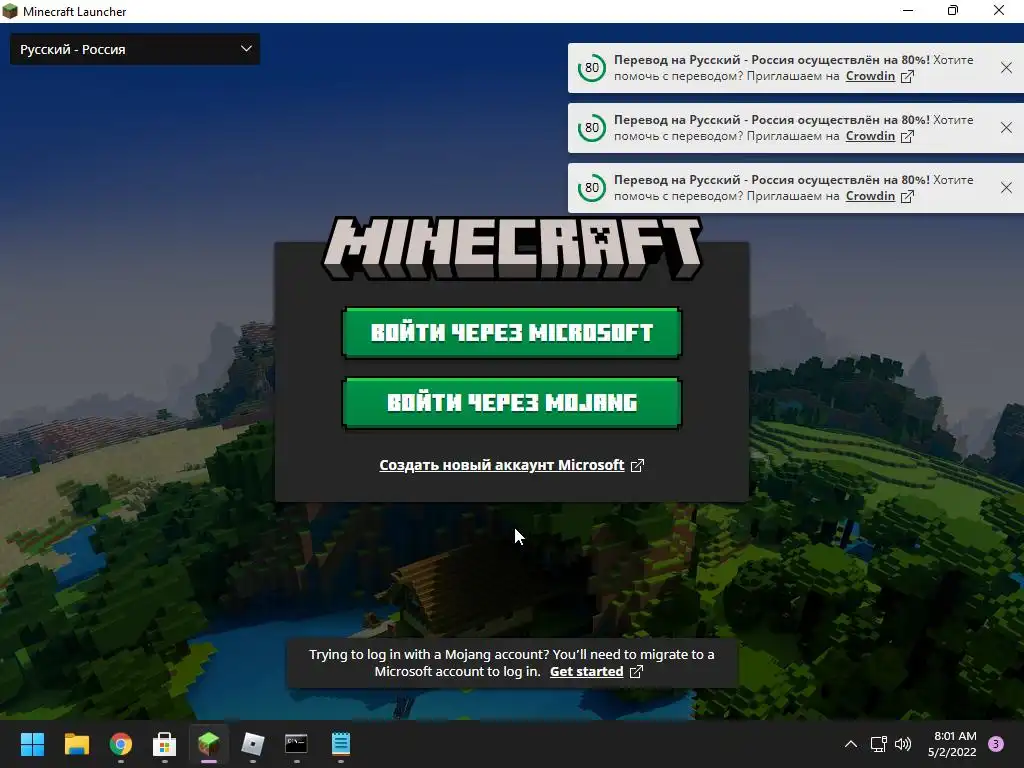Click the 80% progress circle in the middle notification
Screen dimensions: 1024x768
pos(592,128)
